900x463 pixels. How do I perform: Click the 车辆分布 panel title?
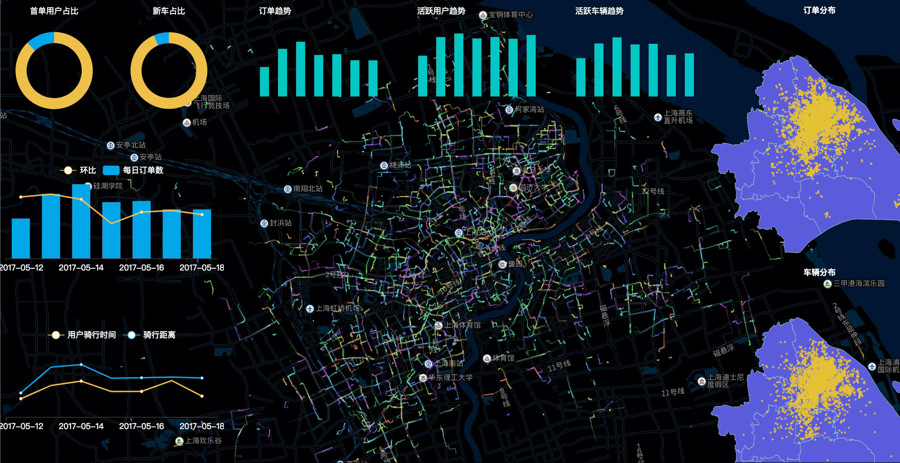click(819, 272)
